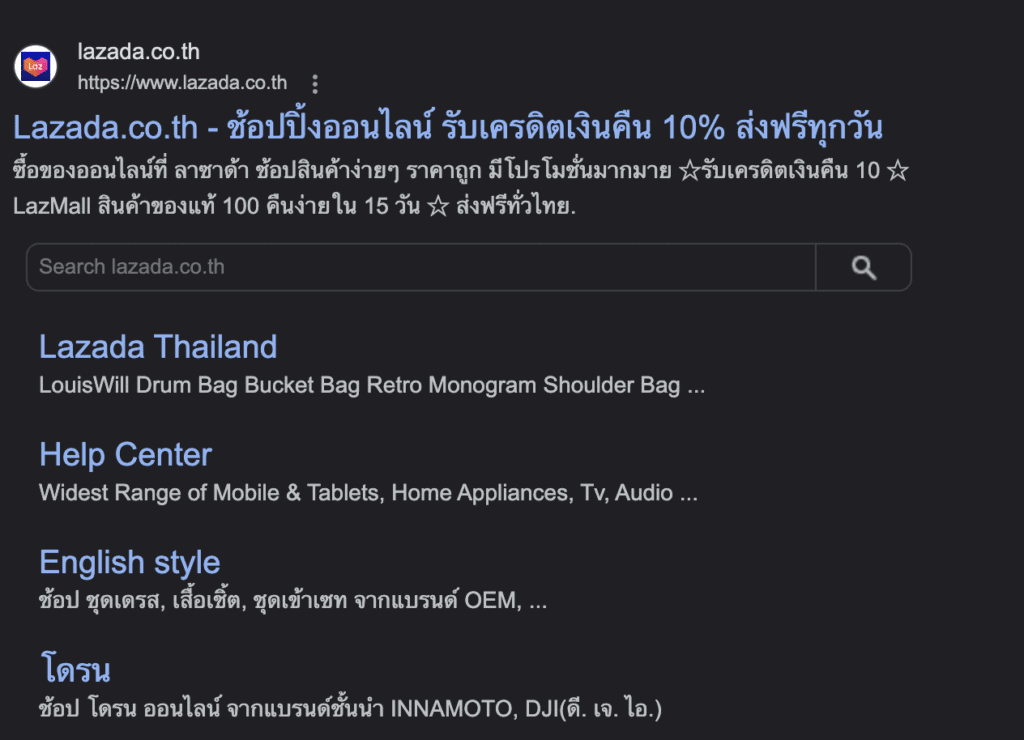
Task: Click the Mobile & Tablets description snippet
Action: coord(368,493)
